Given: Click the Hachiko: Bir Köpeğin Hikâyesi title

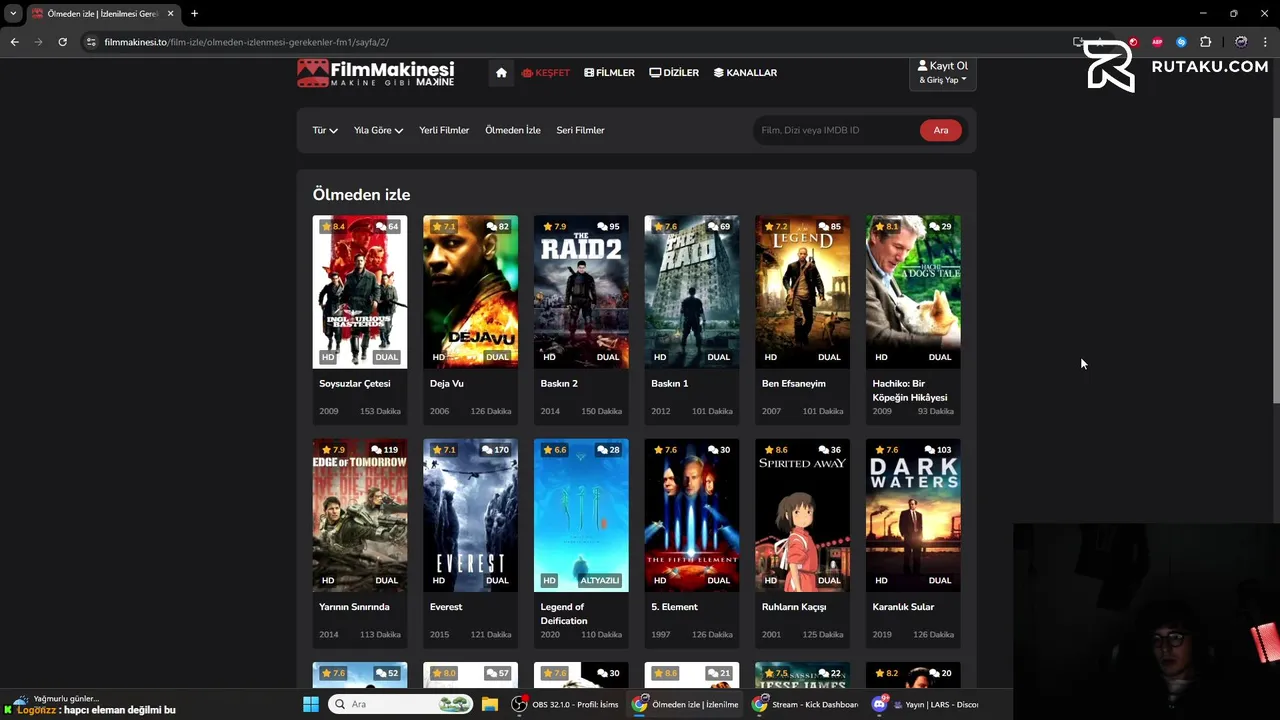Looking at the screenshot, I should pos(910,390).
